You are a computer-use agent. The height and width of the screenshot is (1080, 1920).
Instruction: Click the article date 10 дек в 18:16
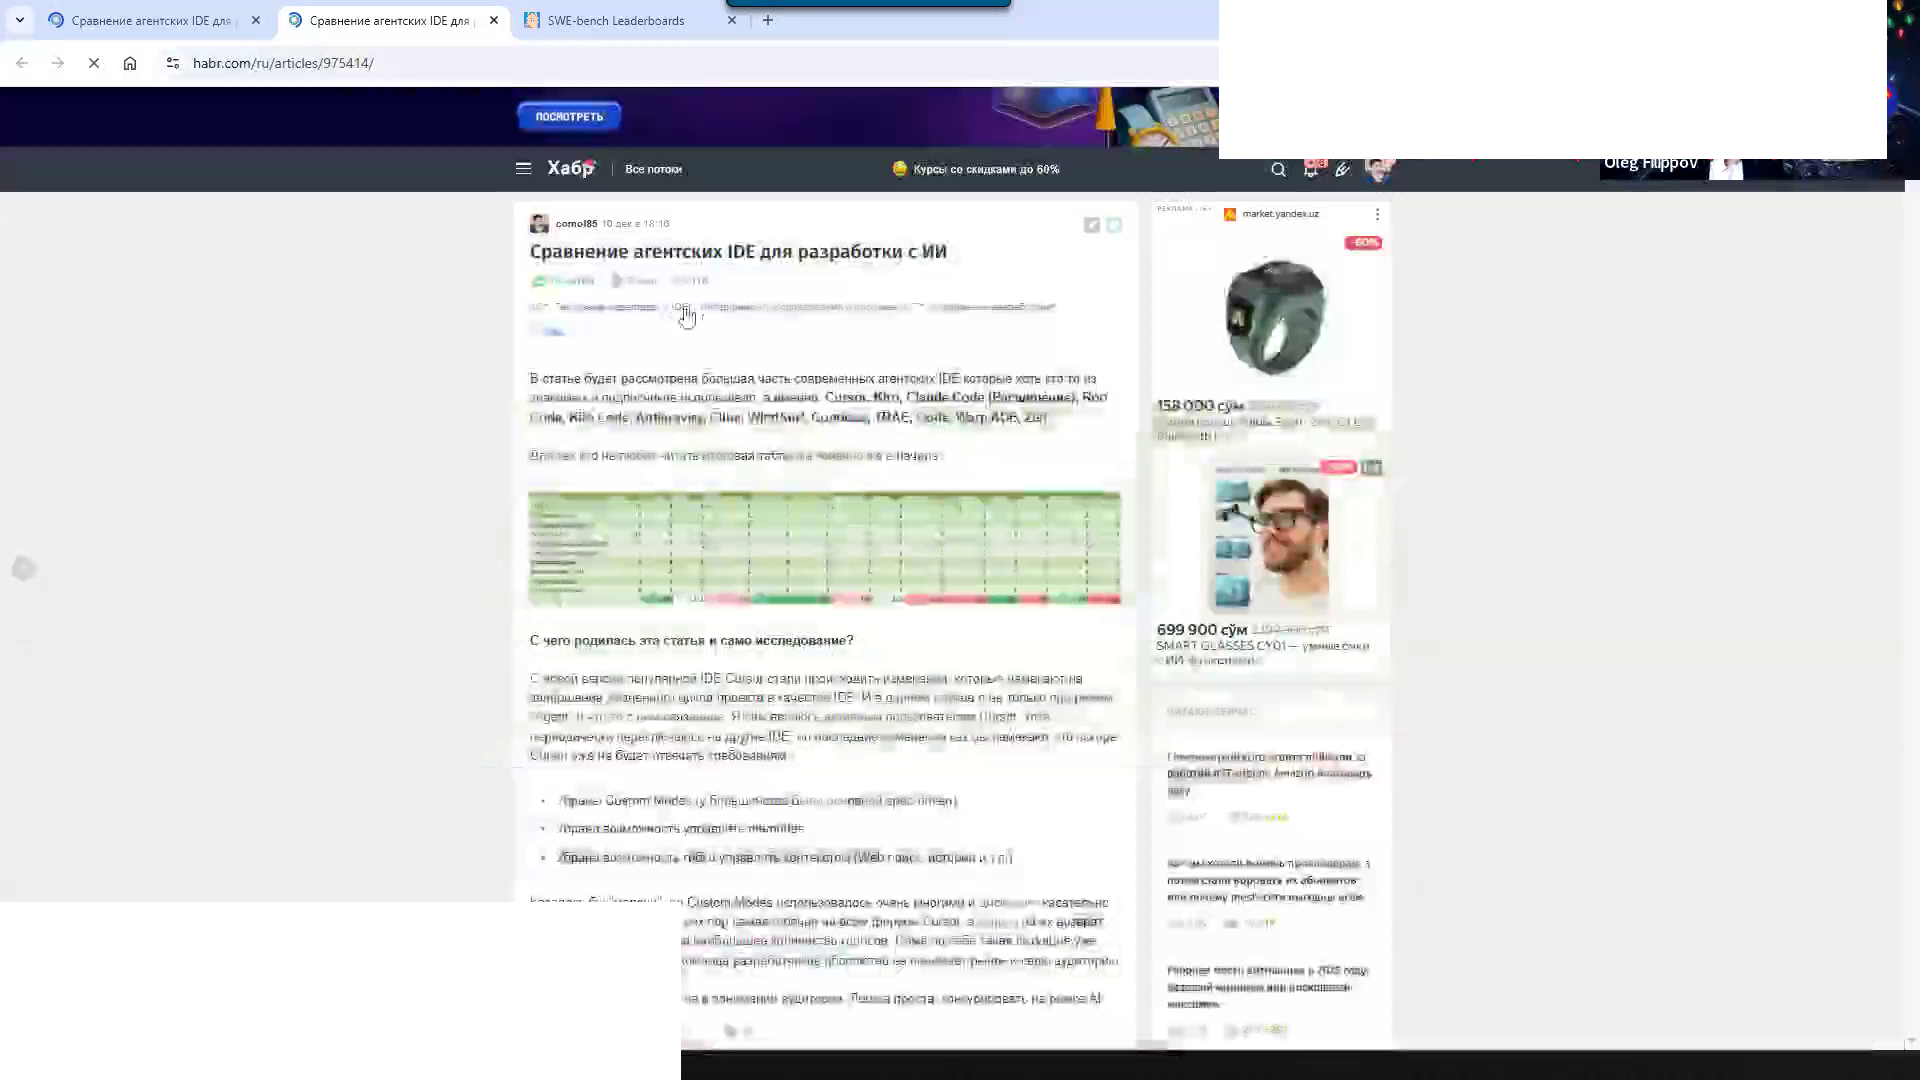pyautogui.click(x=636, y=224)
